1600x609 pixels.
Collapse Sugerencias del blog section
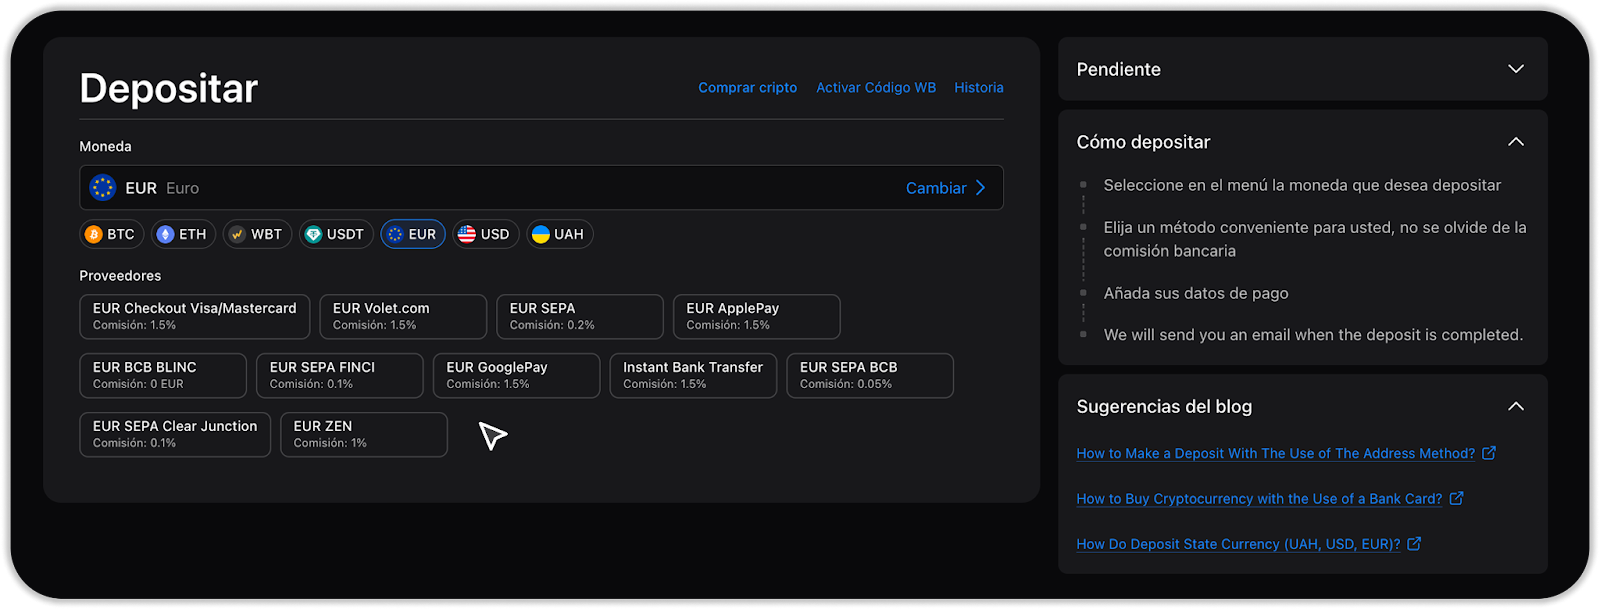(1515, 406)
